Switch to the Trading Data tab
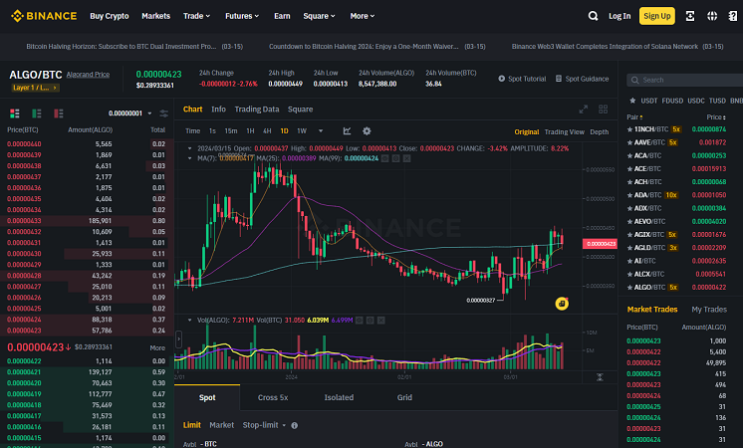This screenshot has height=448, width=743. click(257, 109)
